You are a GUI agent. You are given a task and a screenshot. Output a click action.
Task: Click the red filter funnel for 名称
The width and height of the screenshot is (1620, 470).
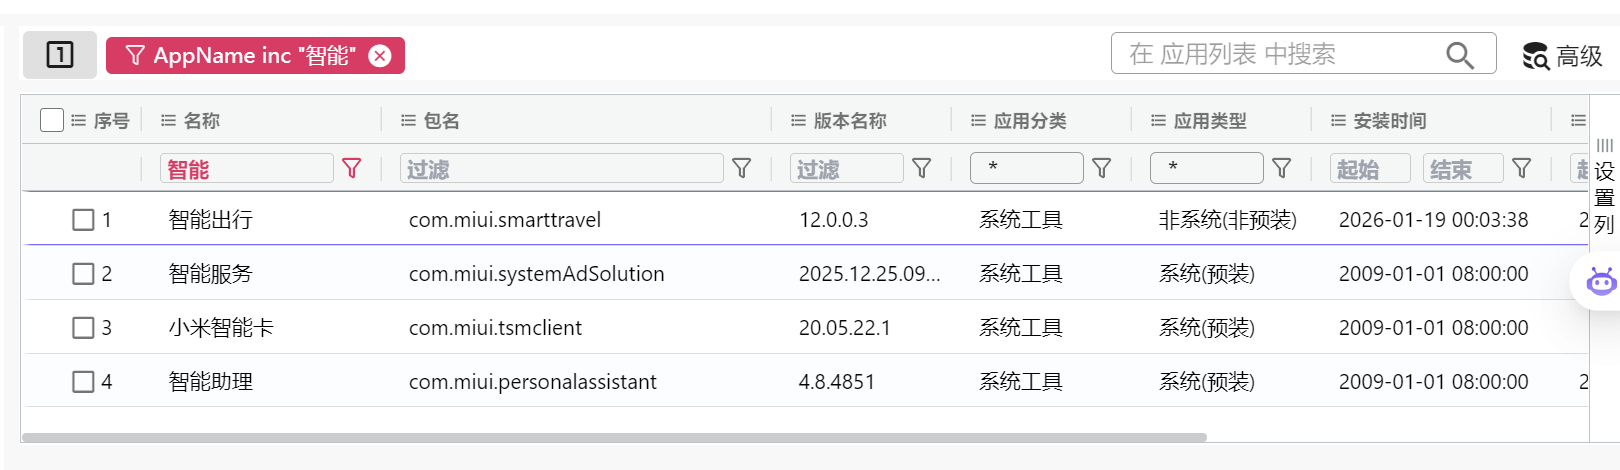click(x=351, y=168)
